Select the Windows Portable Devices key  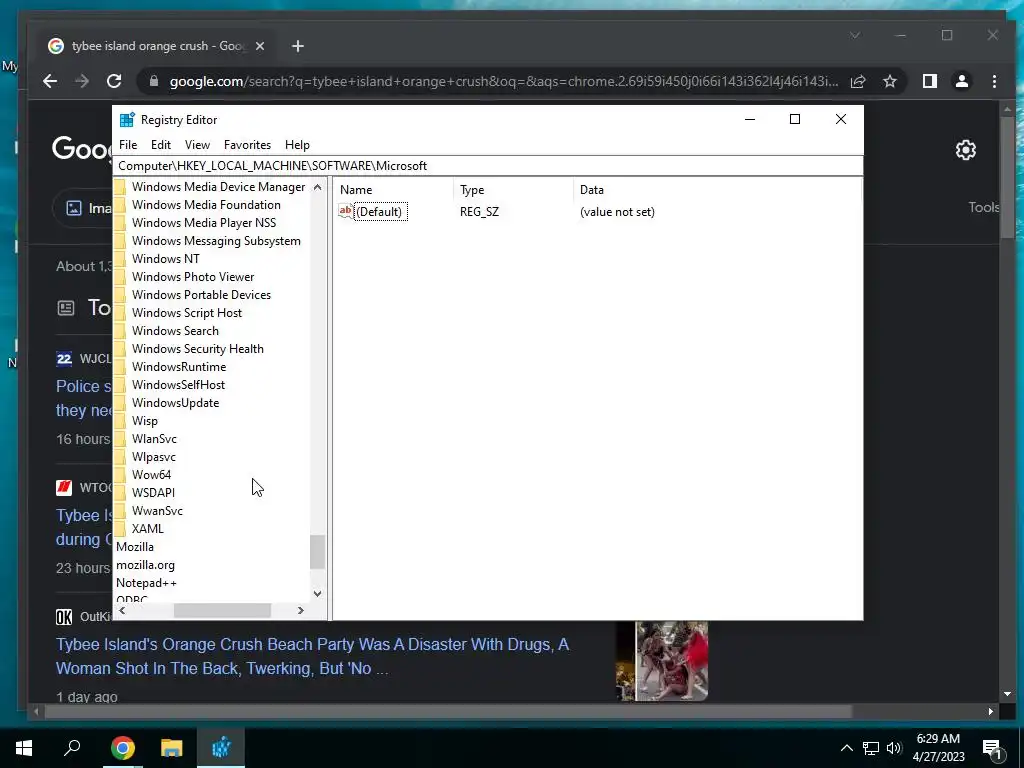click(201, 295)
